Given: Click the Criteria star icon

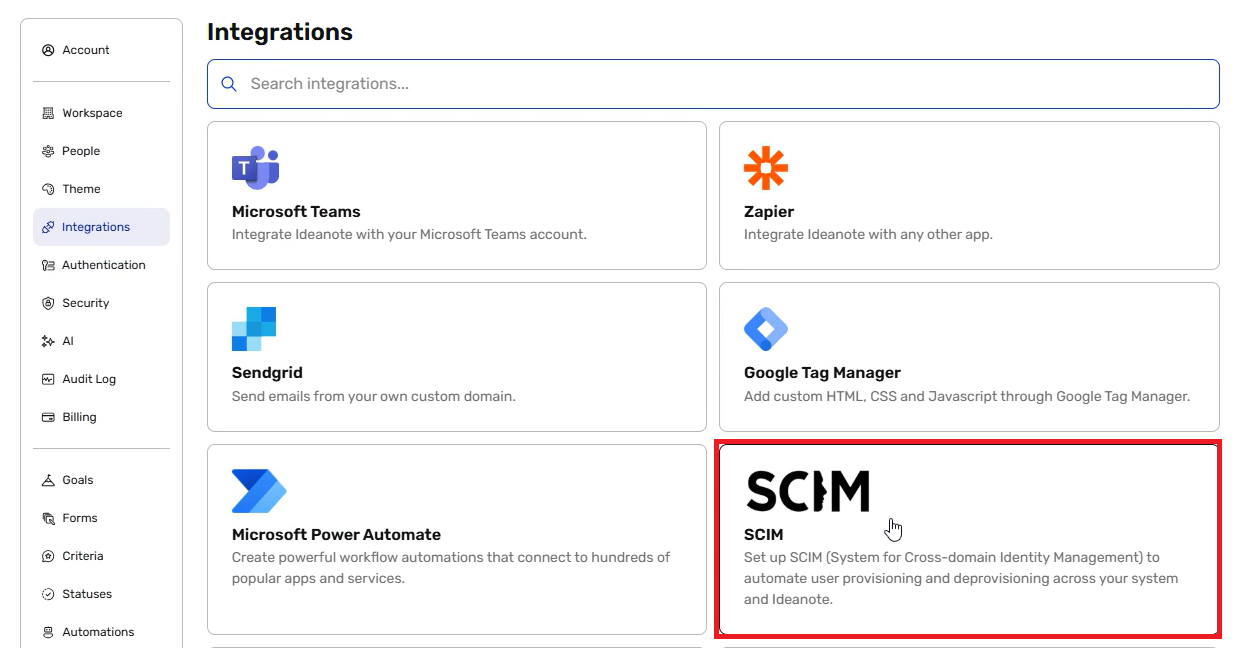Looking at the screenshot, I should (48, 556).
